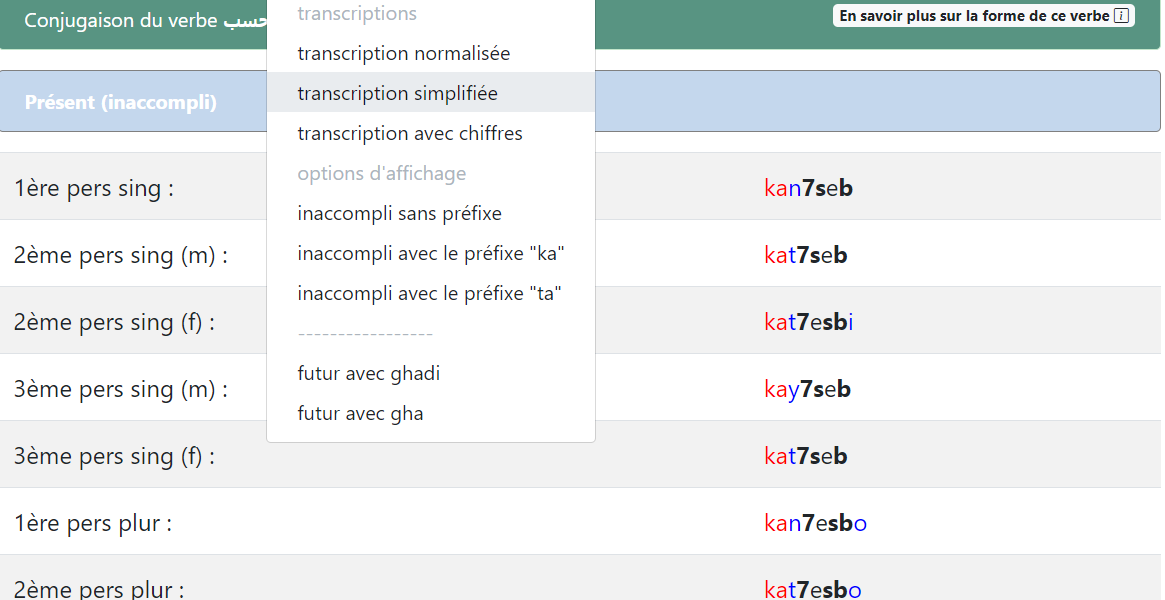Select "futur avec ghadi" menu entry

pyautogui.click(x=369, y=373)
